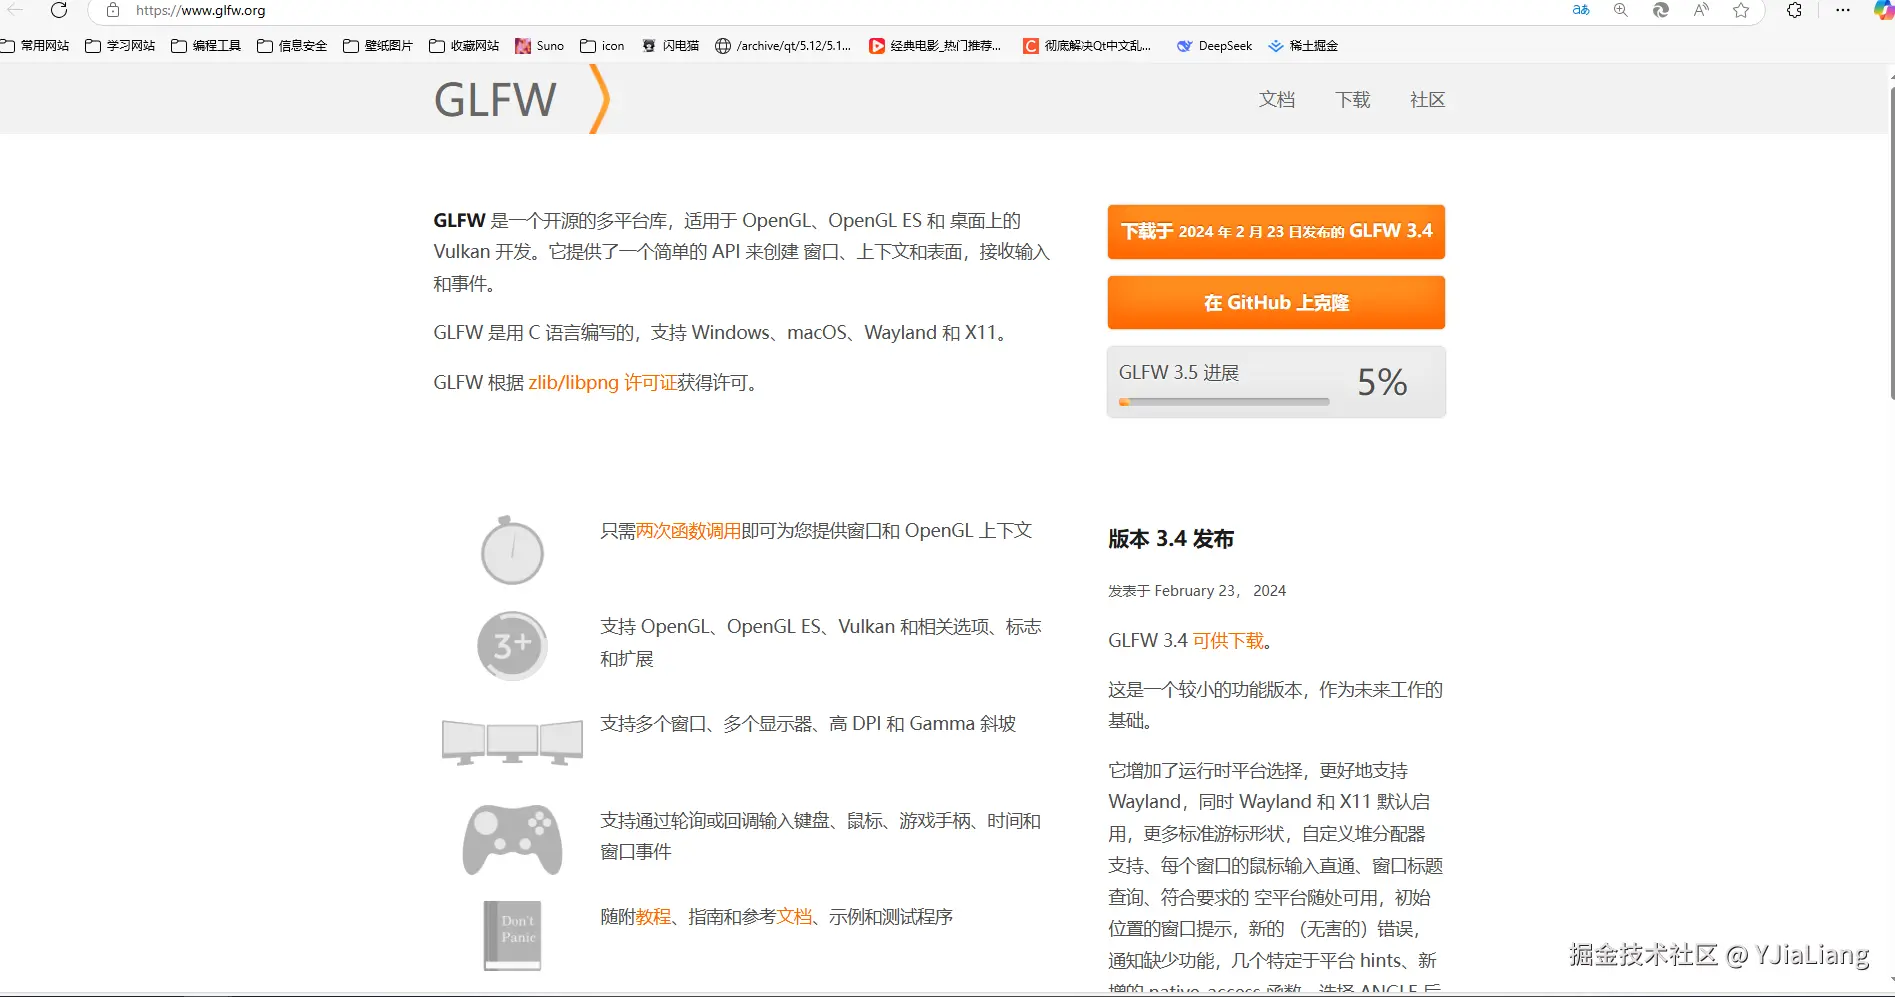Reload the page with the refresh icon
Image resolution: width=1895 pixels, height=997 pixels.
(x=59, y=10)
